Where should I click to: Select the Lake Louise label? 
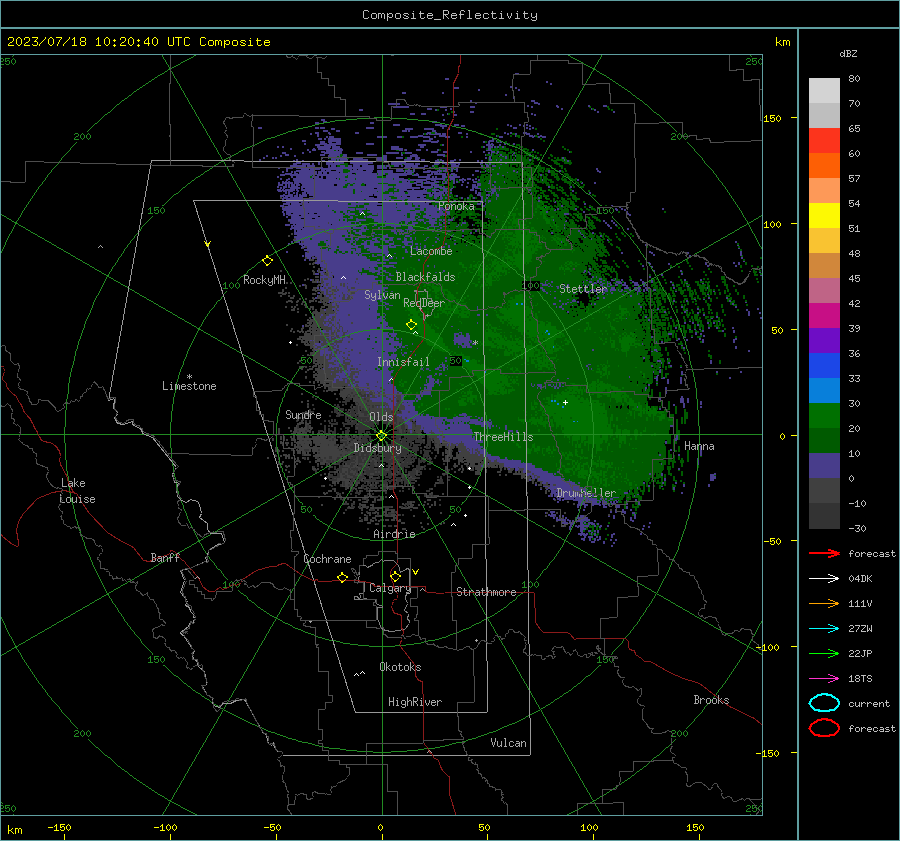[x=77, y=491]
